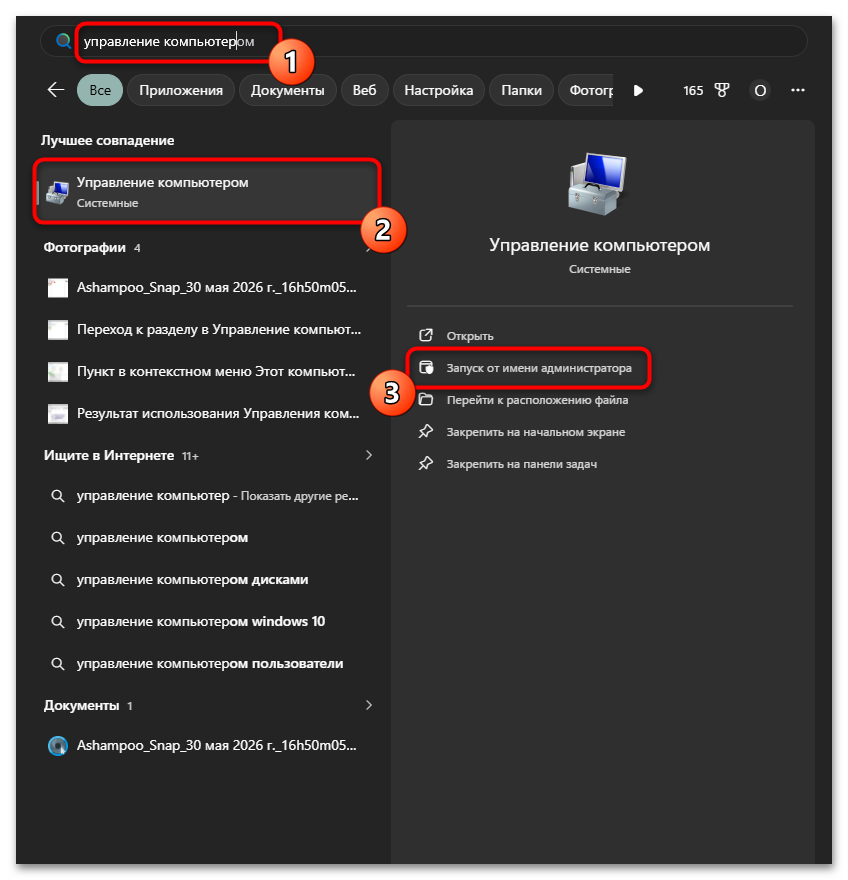Image resolution: width=848 pixels, height=880 pixels.
Task: Open the 'Управление компьютером' best match result
Action: (207, 192)
